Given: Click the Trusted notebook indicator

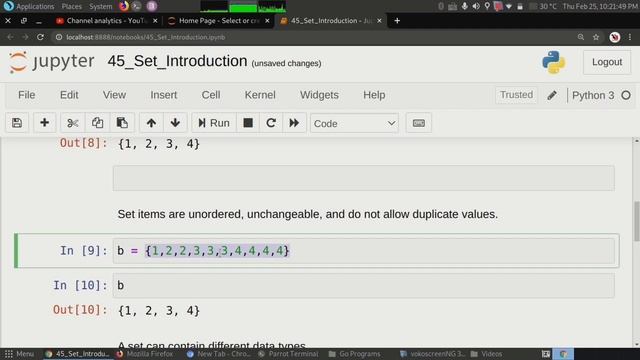Looking at the screenshot, I should pyautogui.click(x=516, y=95).
